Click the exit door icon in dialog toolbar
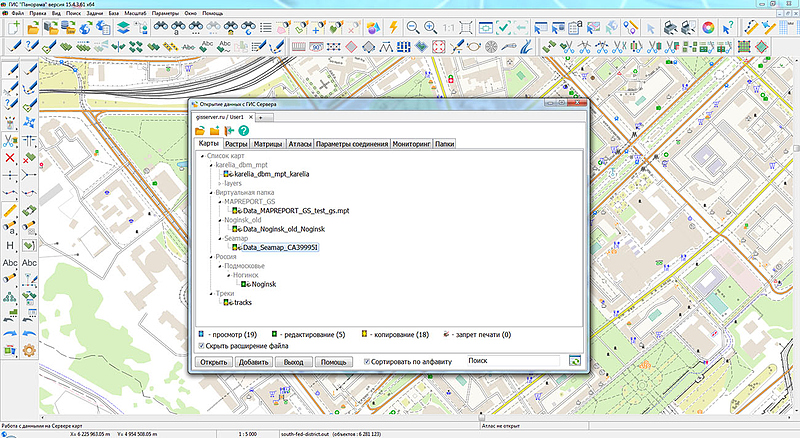Image resolution: width=800 pixels, height=438 pixels. (x=229, y=131)
